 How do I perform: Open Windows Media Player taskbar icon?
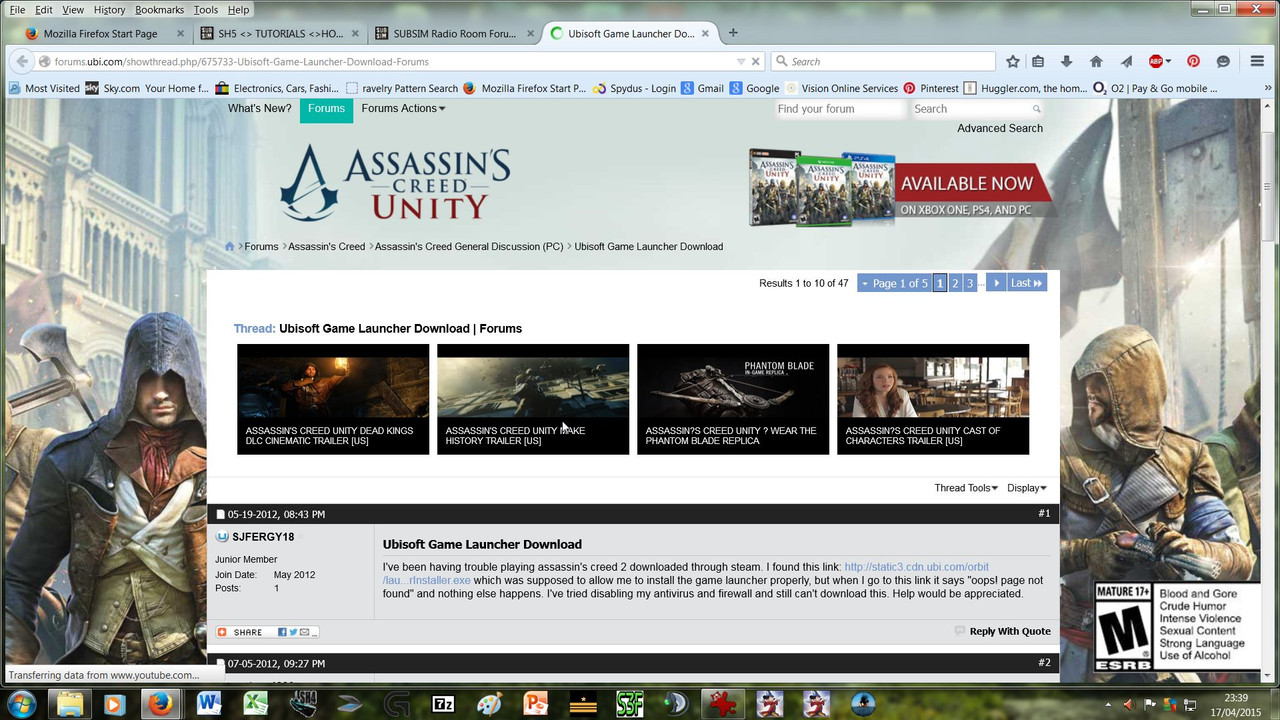[x=116, y=703]
